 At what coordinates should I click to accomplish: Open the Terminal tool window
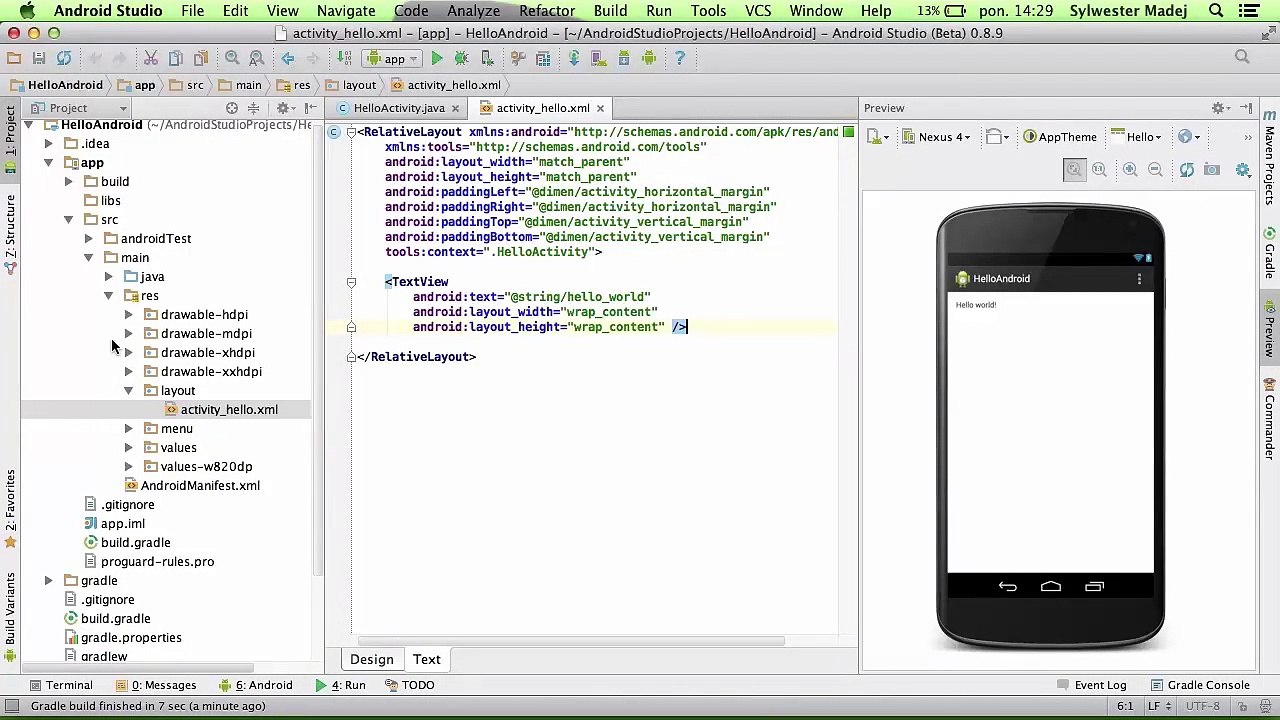point(61,686)
